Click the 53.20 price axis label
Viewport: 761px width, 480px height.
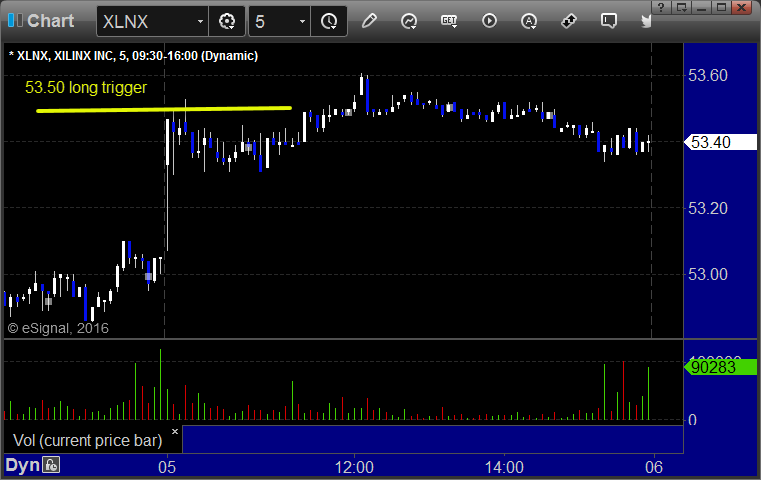708,208
